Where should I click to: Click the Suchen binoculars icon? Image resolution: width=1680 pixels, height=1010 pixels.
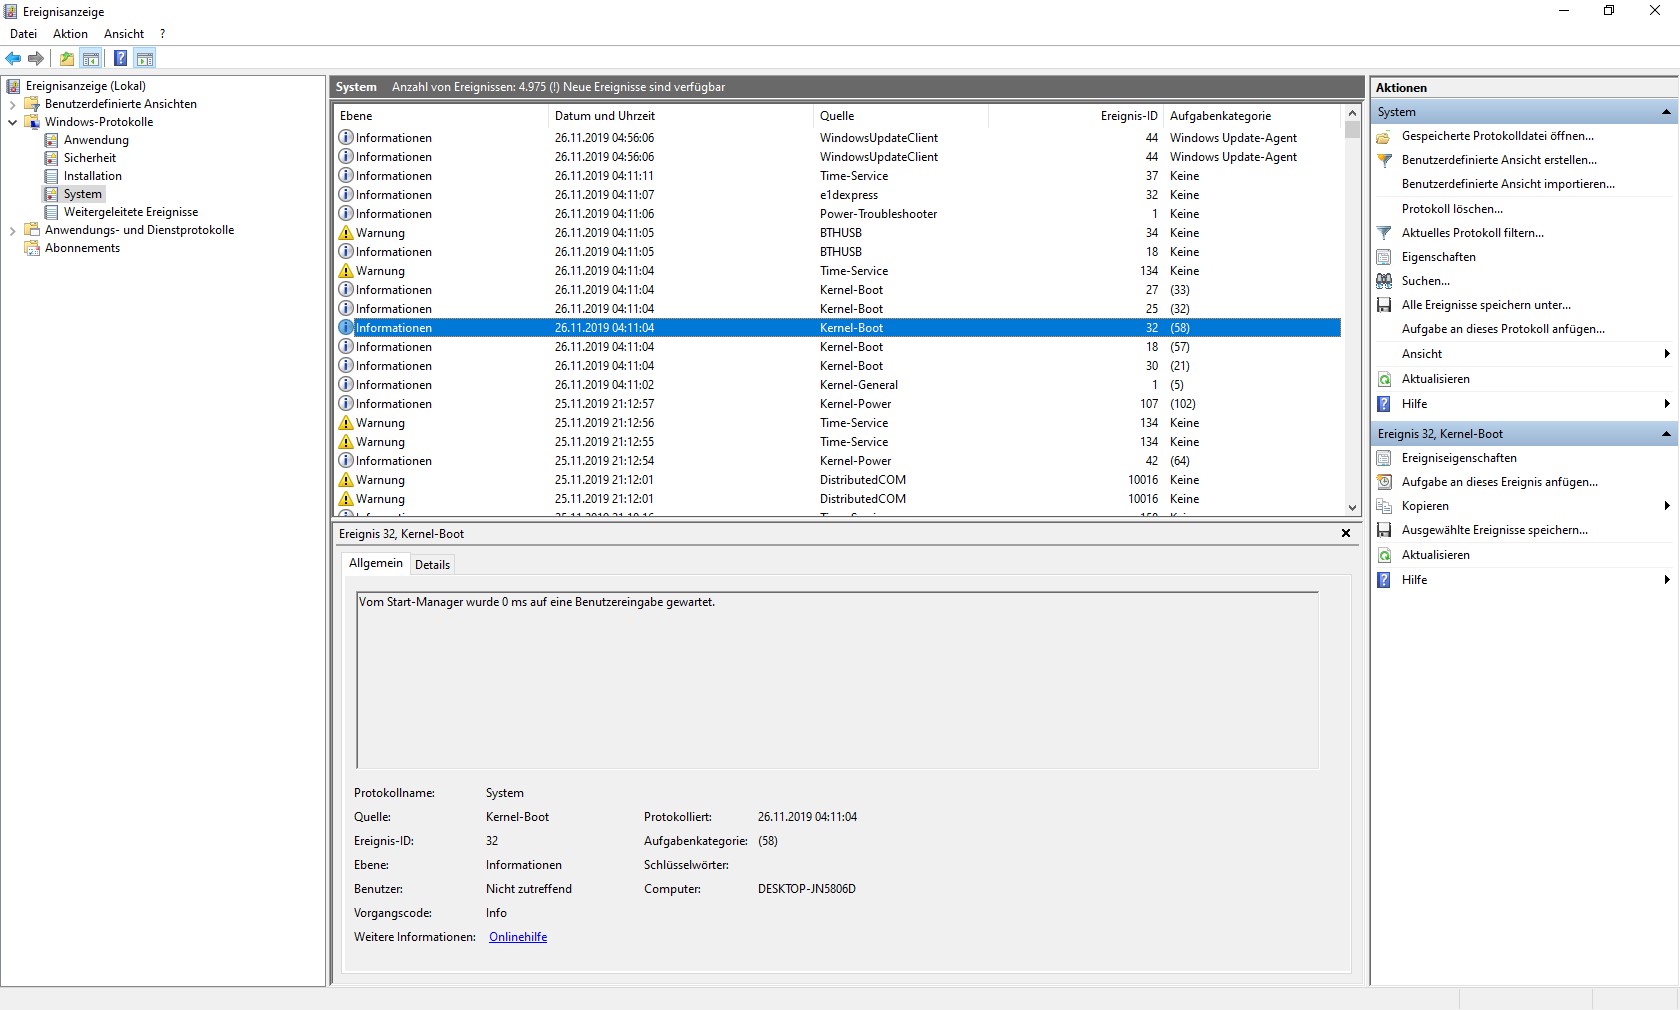click(x=1384, y=281)
